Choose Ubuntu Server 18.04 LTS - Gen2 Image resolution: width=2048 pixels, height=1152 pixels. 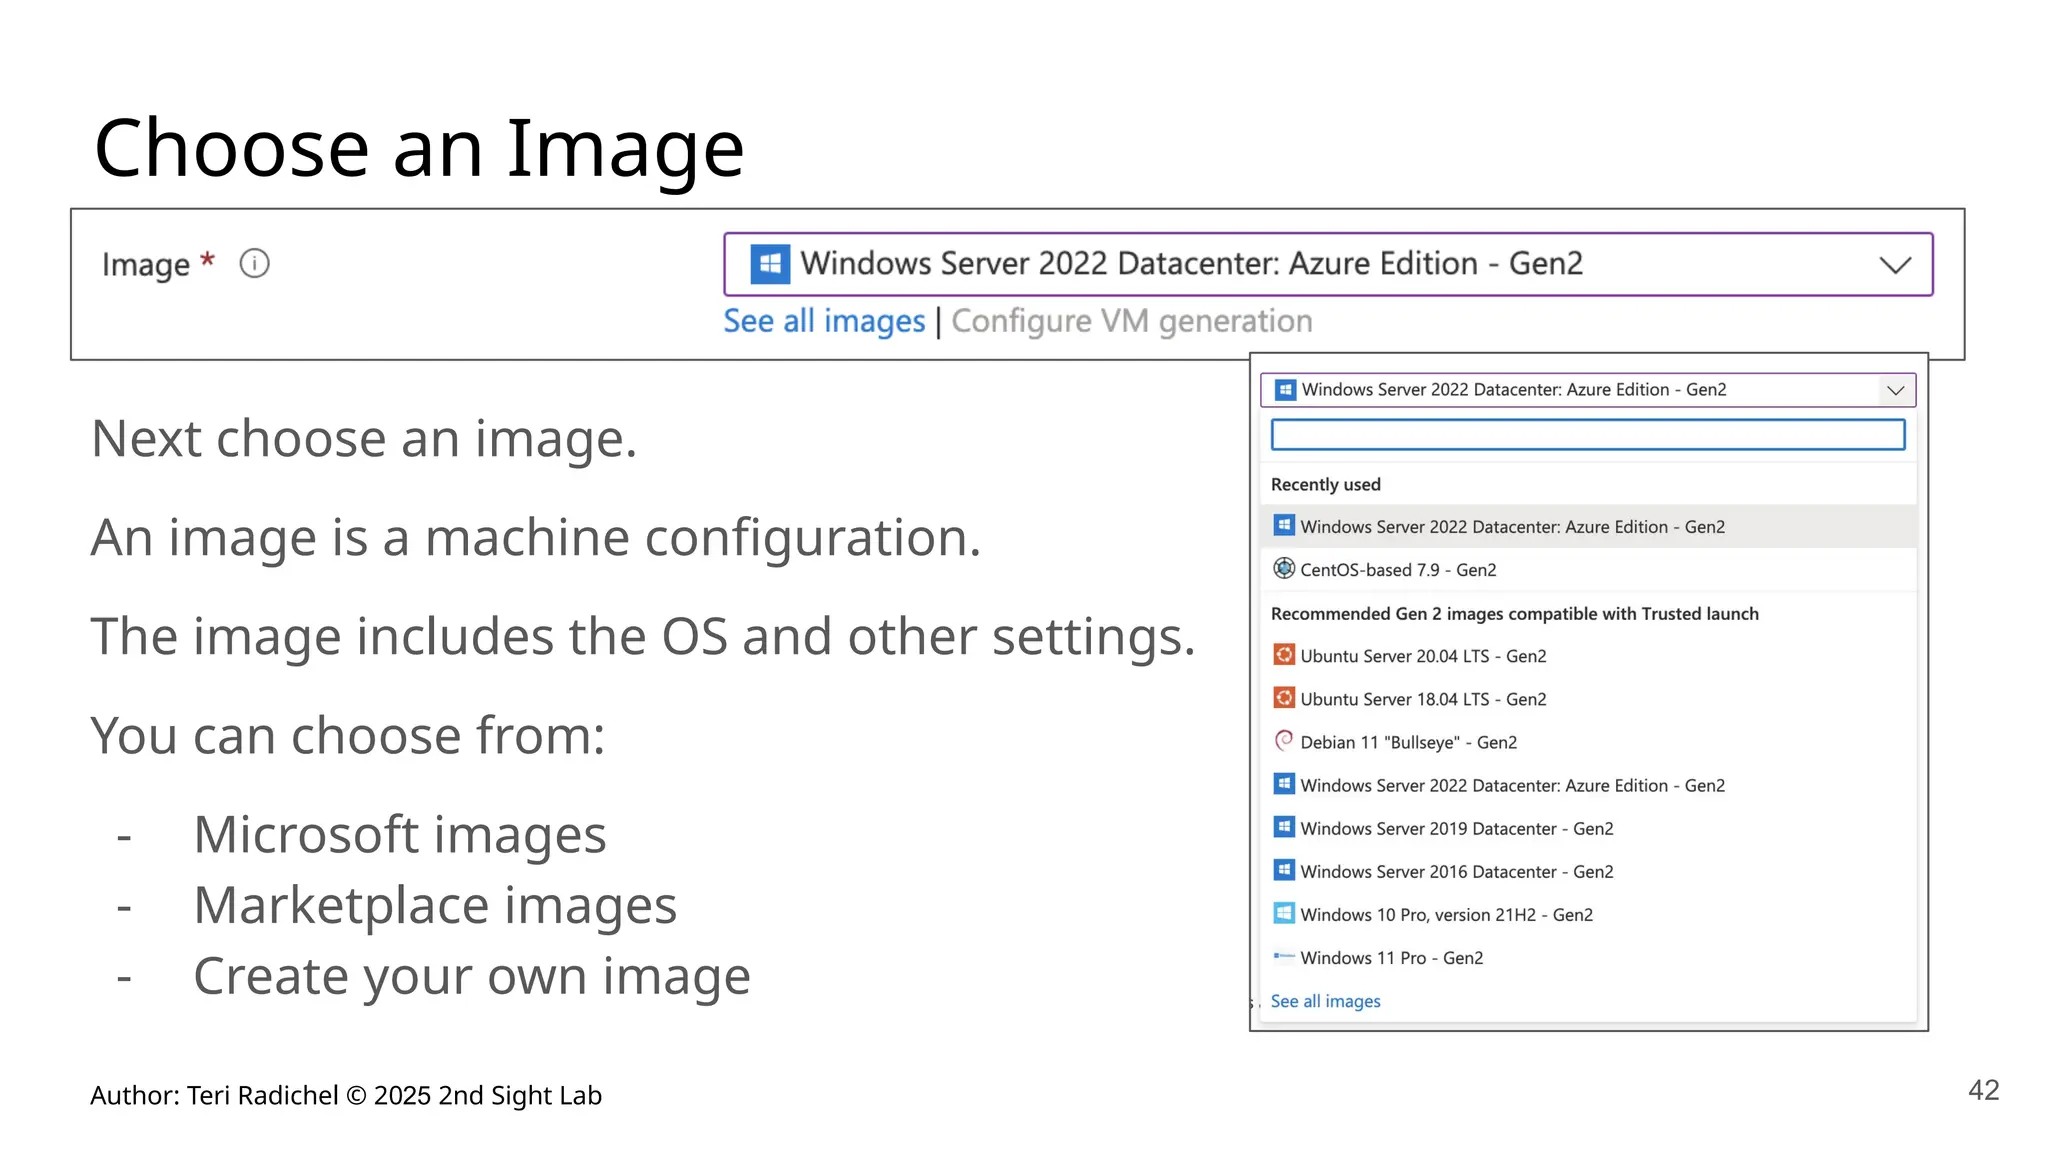pos(1588,699)
